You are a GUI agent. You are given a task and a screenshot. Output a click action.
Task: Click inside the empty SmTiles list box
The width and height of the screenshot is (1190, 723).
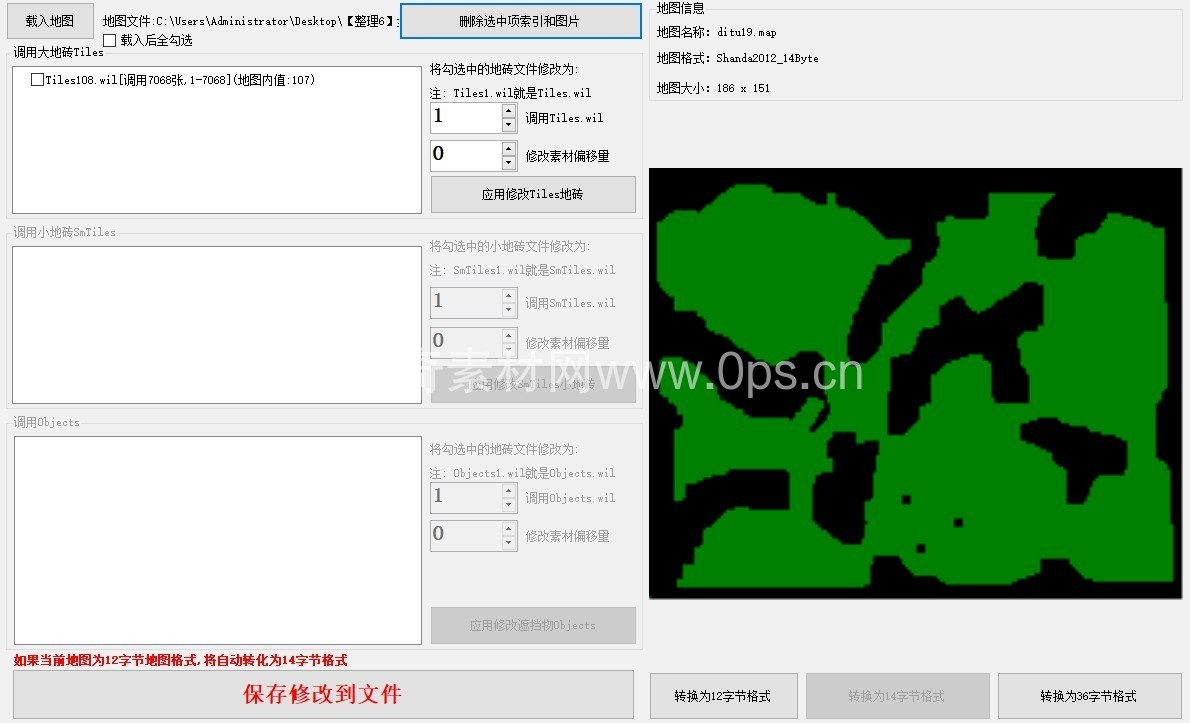coord(216,325)
